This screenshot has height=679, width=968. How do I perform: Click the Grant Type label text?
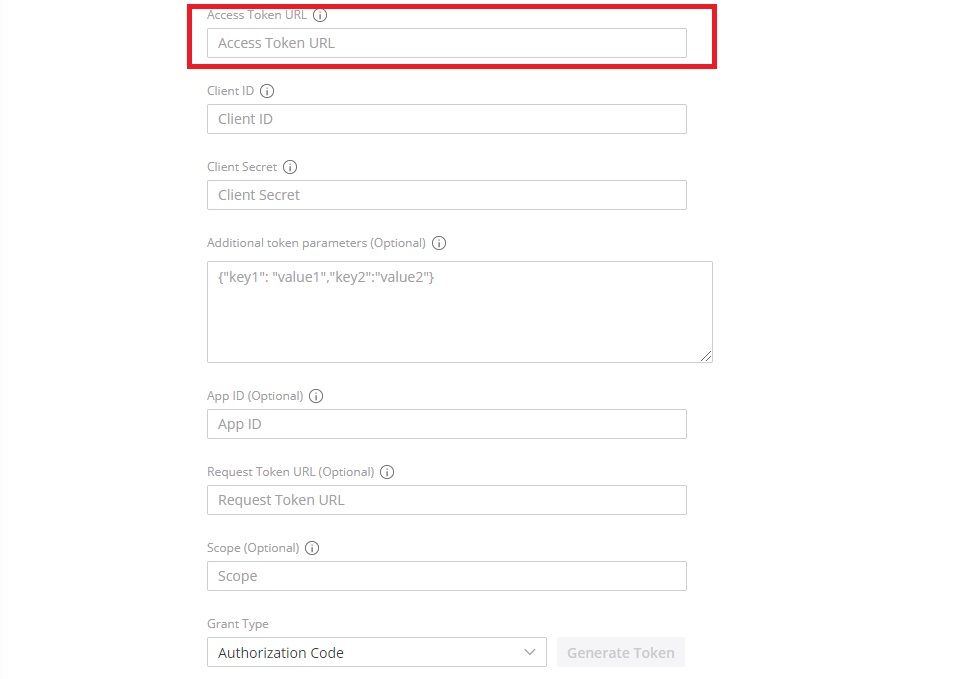coord(238,624)
